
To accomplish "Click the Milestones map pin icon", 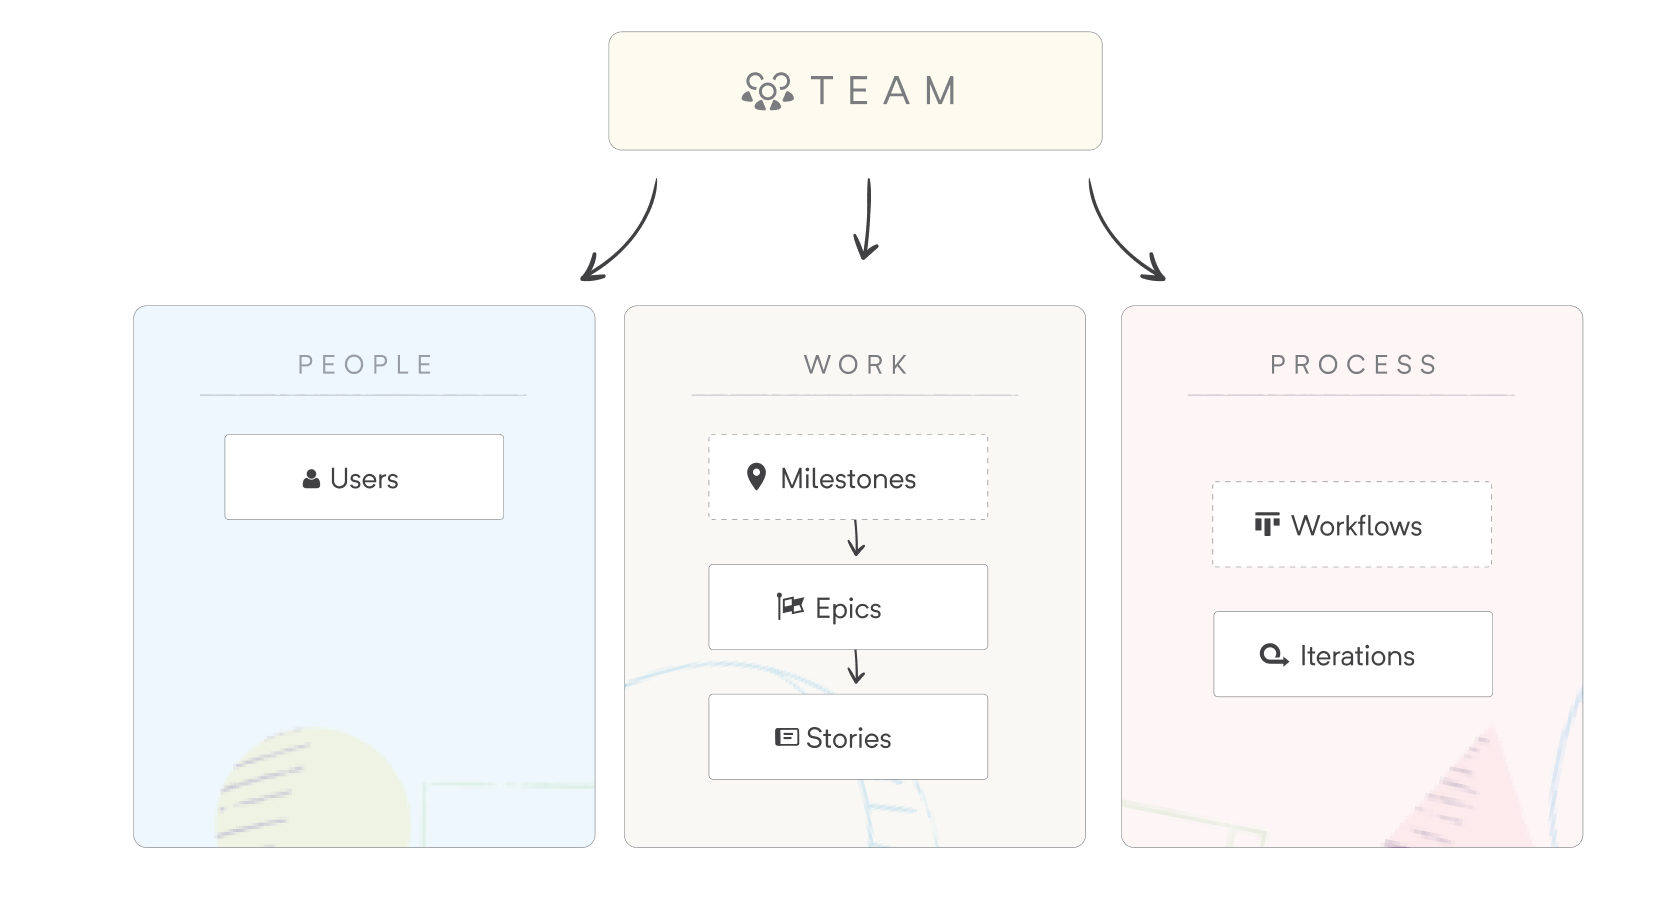I will tap(756, 477).
